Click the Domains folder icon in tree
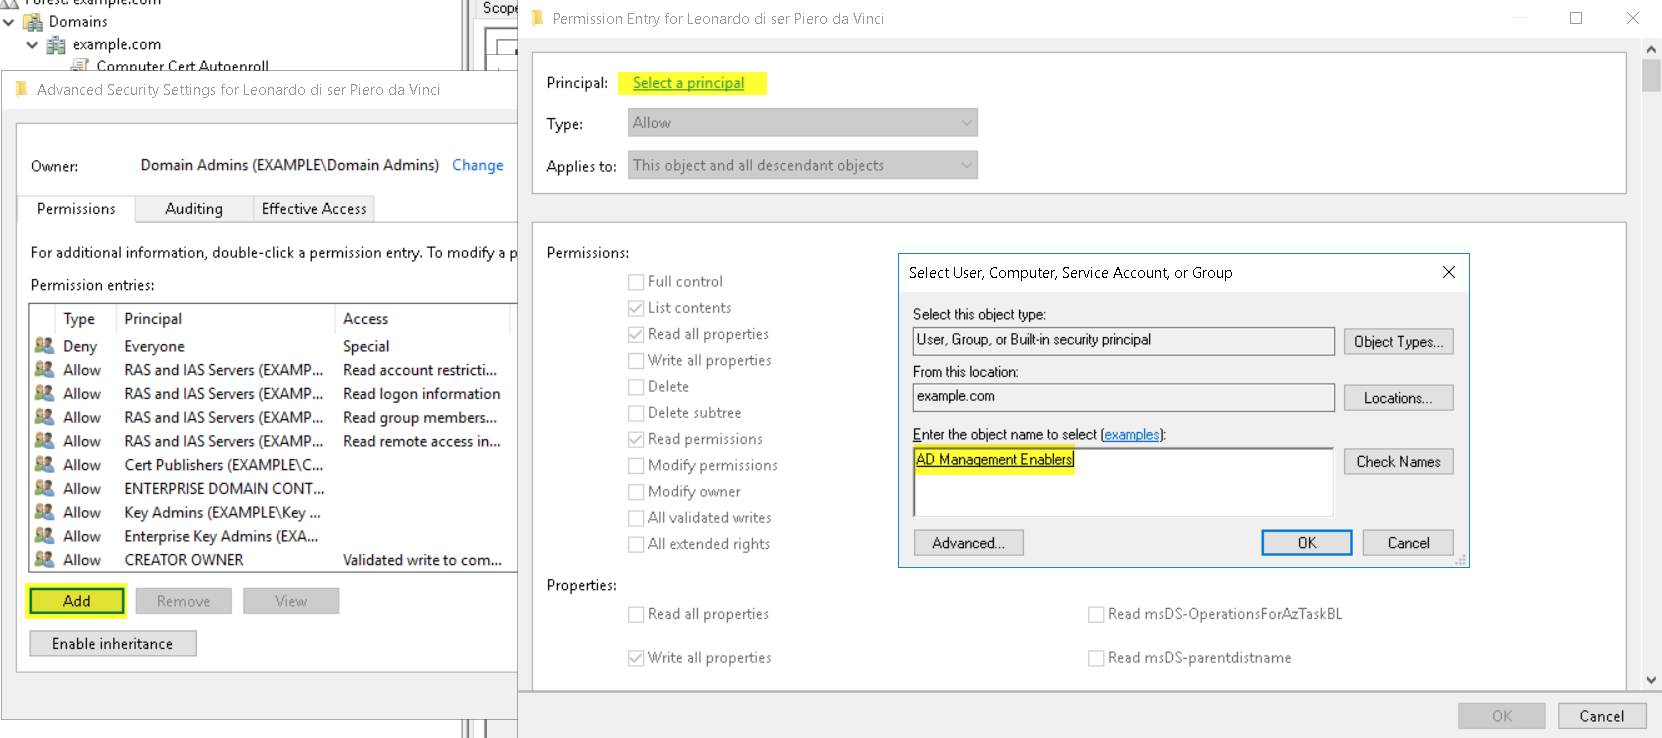1662x738 pixels. pos(33,22)
